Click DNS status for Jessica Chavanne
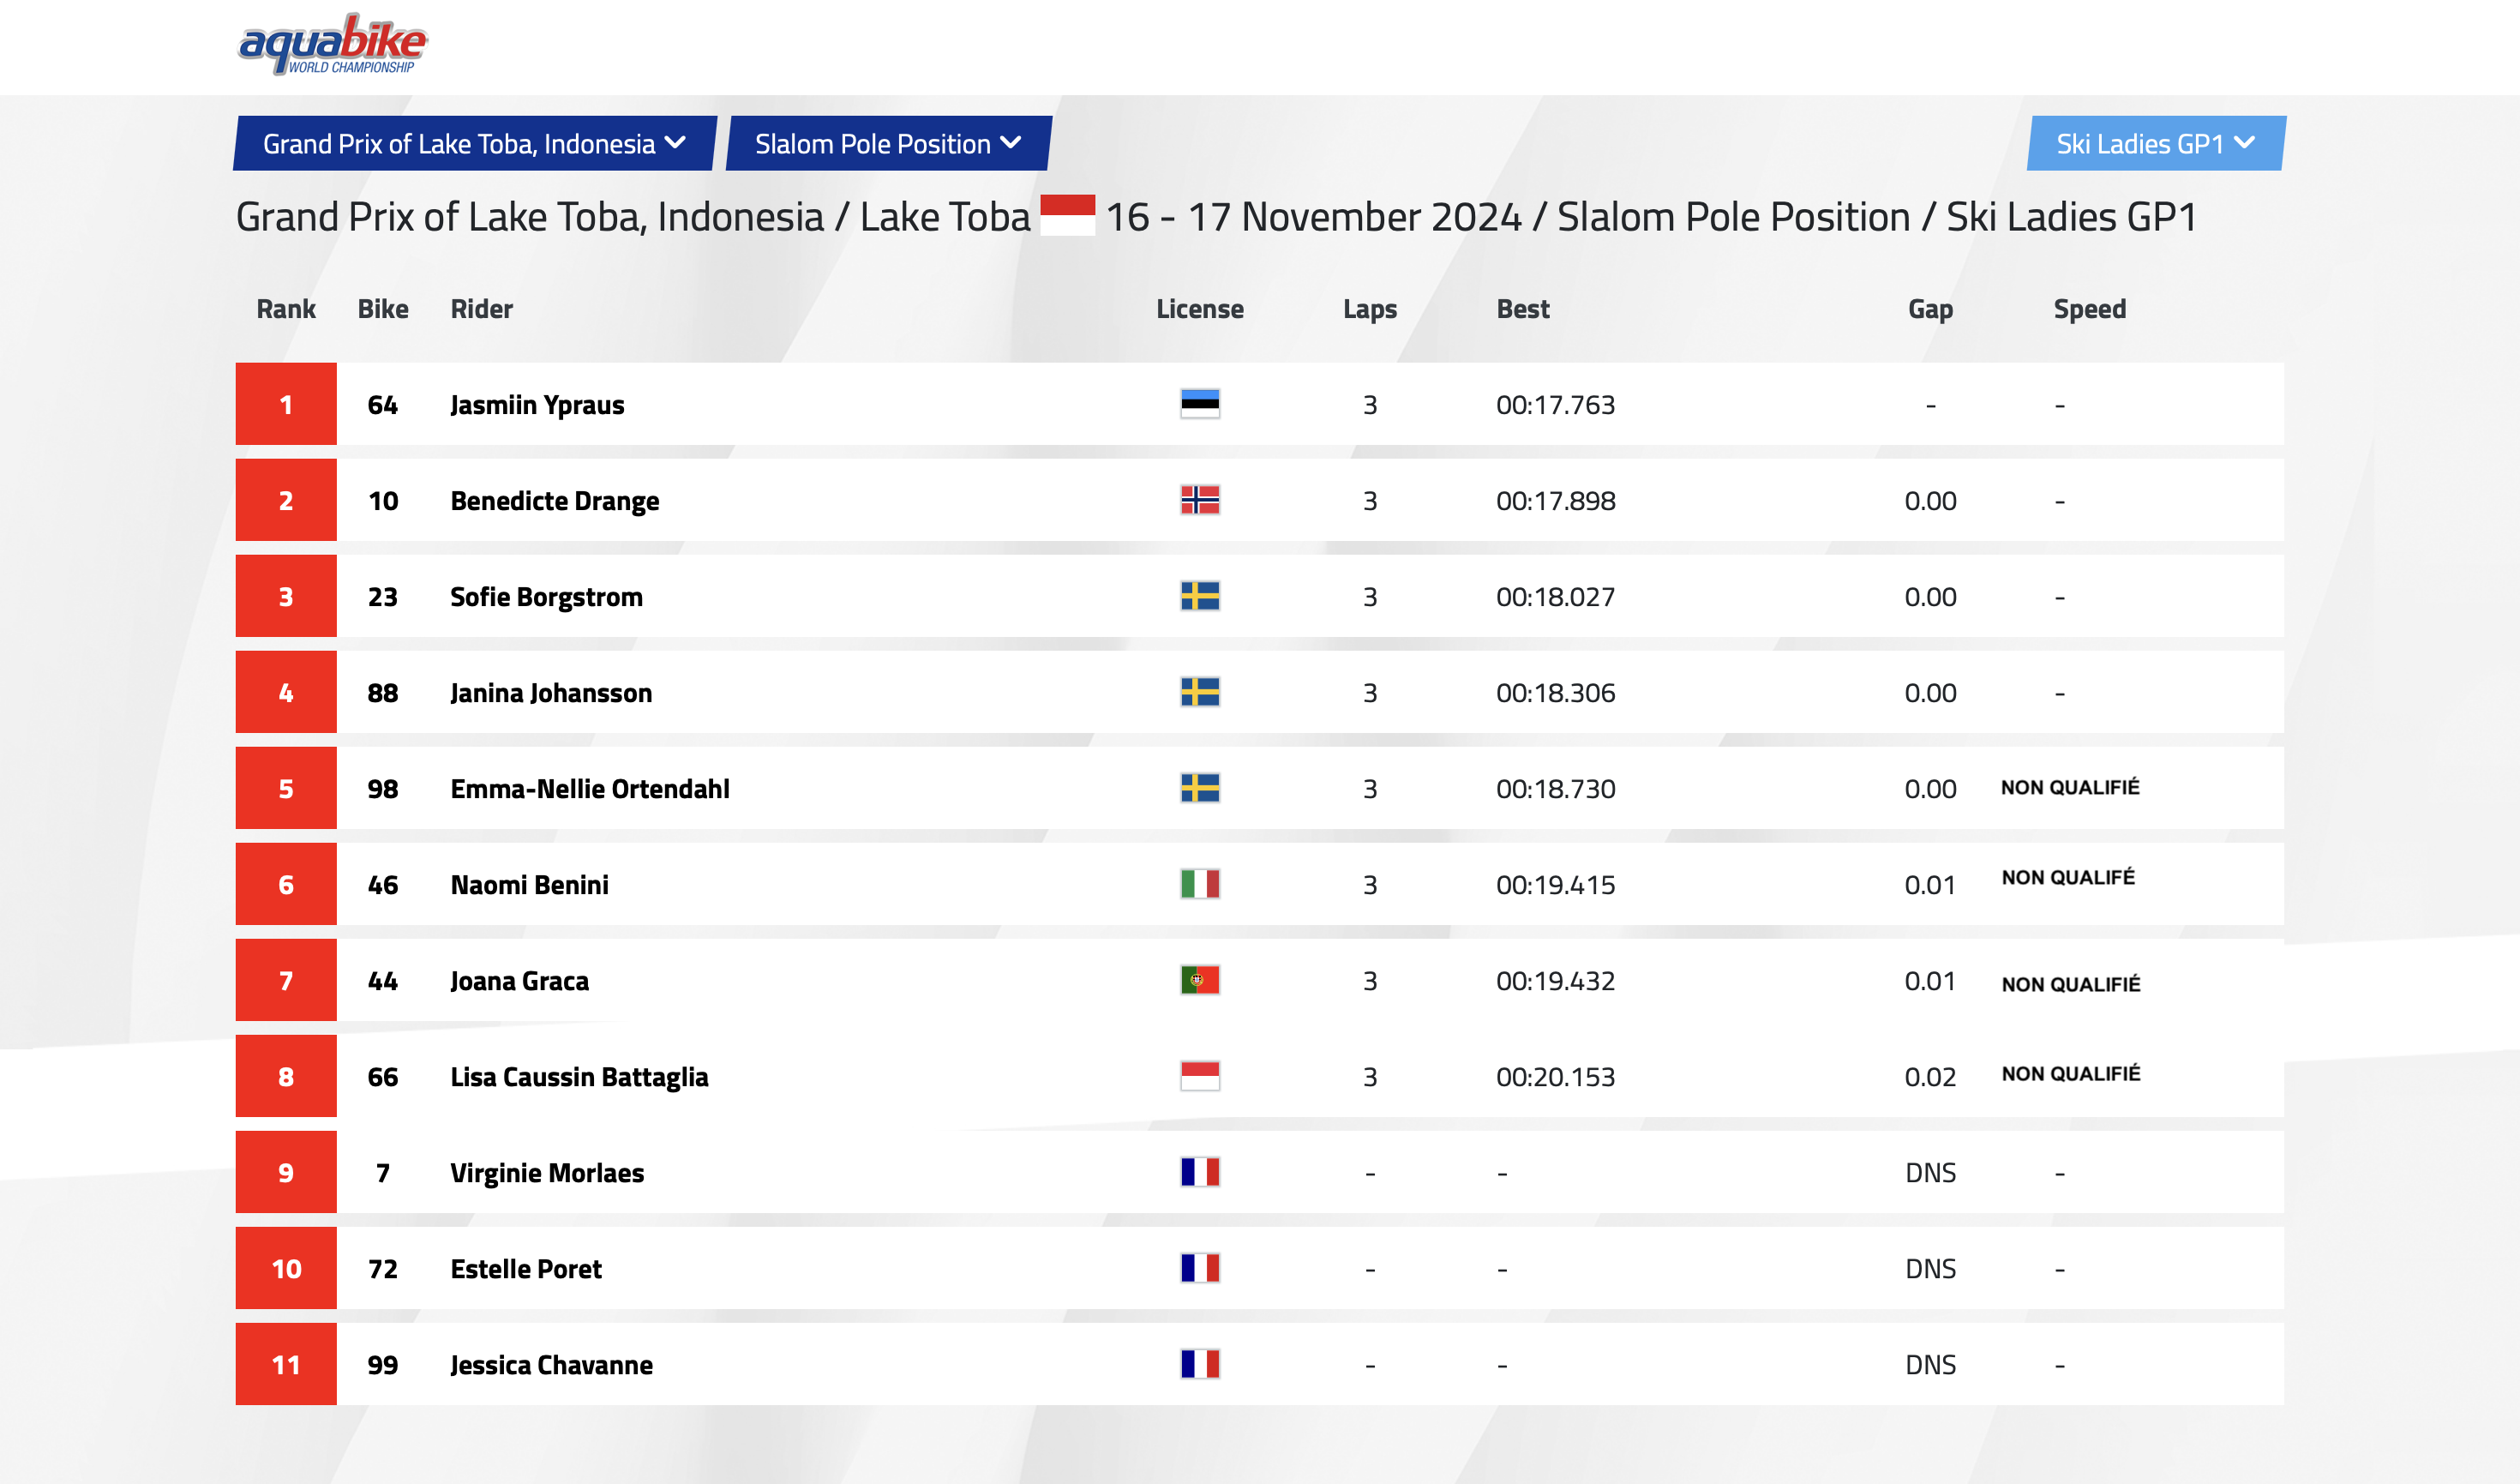 [1930, 1365]
